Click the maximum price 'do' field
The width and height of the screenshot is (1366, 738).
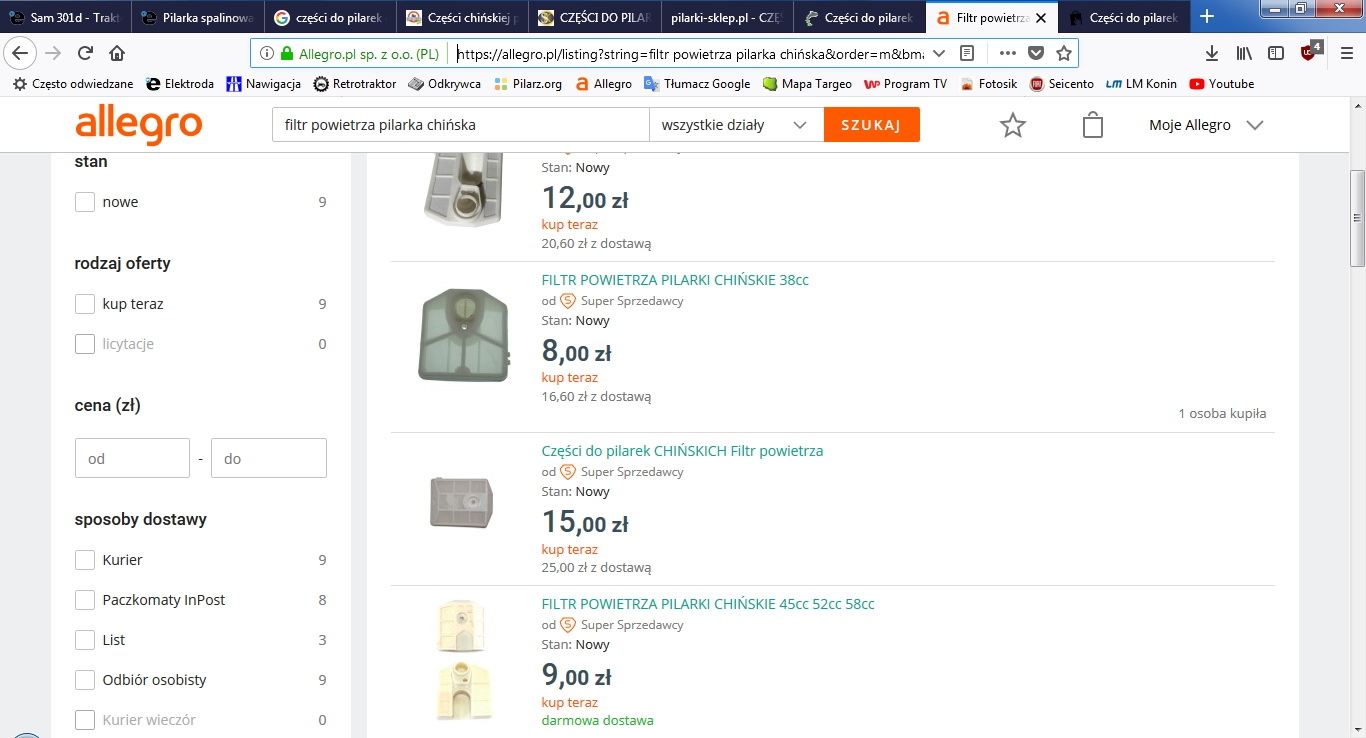[269, 458]
